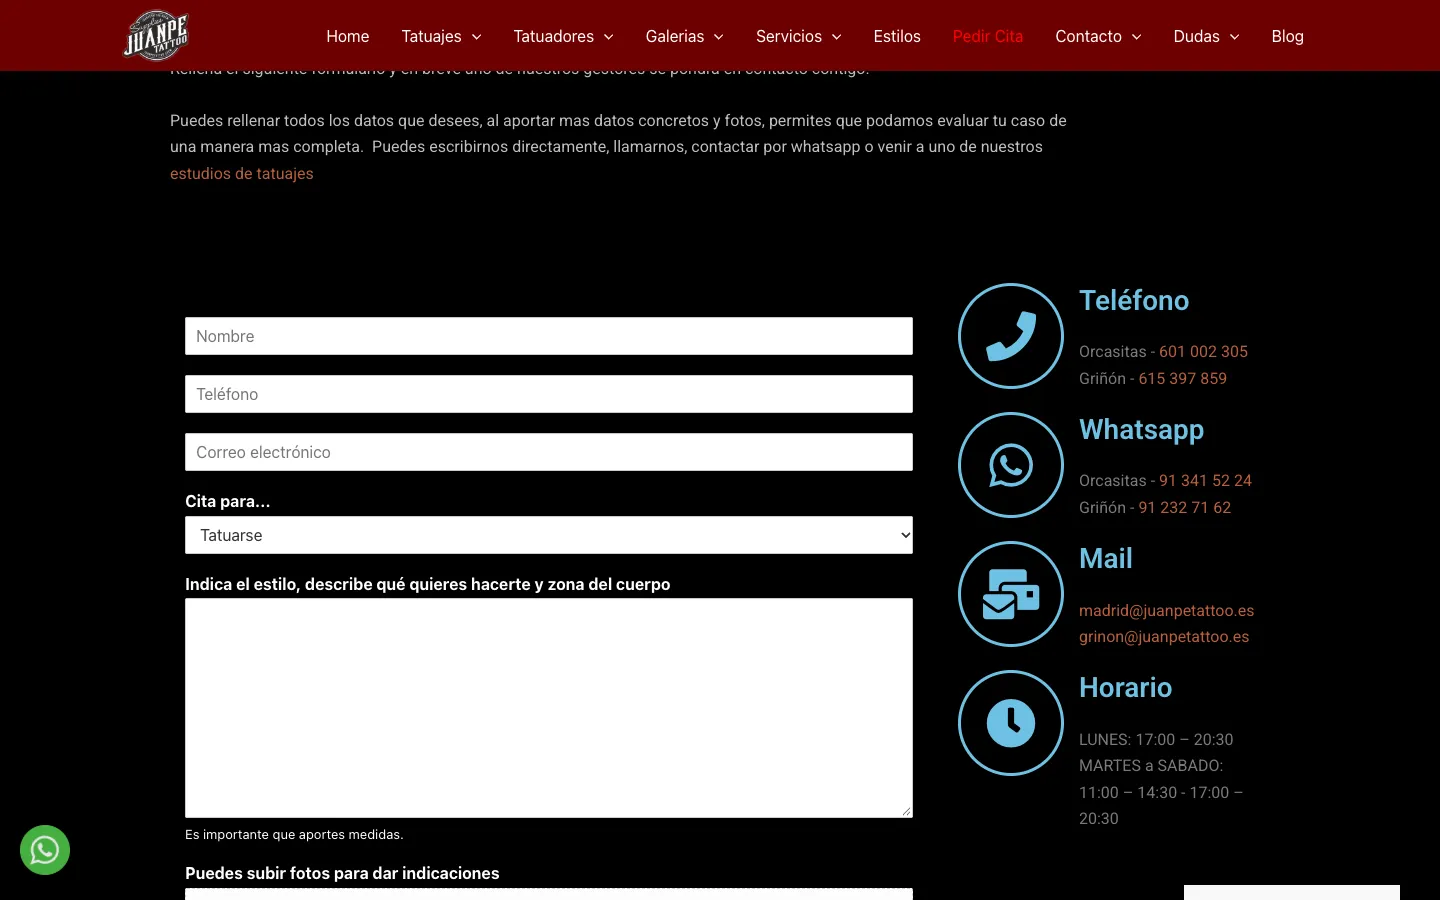Click the WhatsApp circle icon beside contact numbers
1440x900 pixels.
(x=1011, y=465)
